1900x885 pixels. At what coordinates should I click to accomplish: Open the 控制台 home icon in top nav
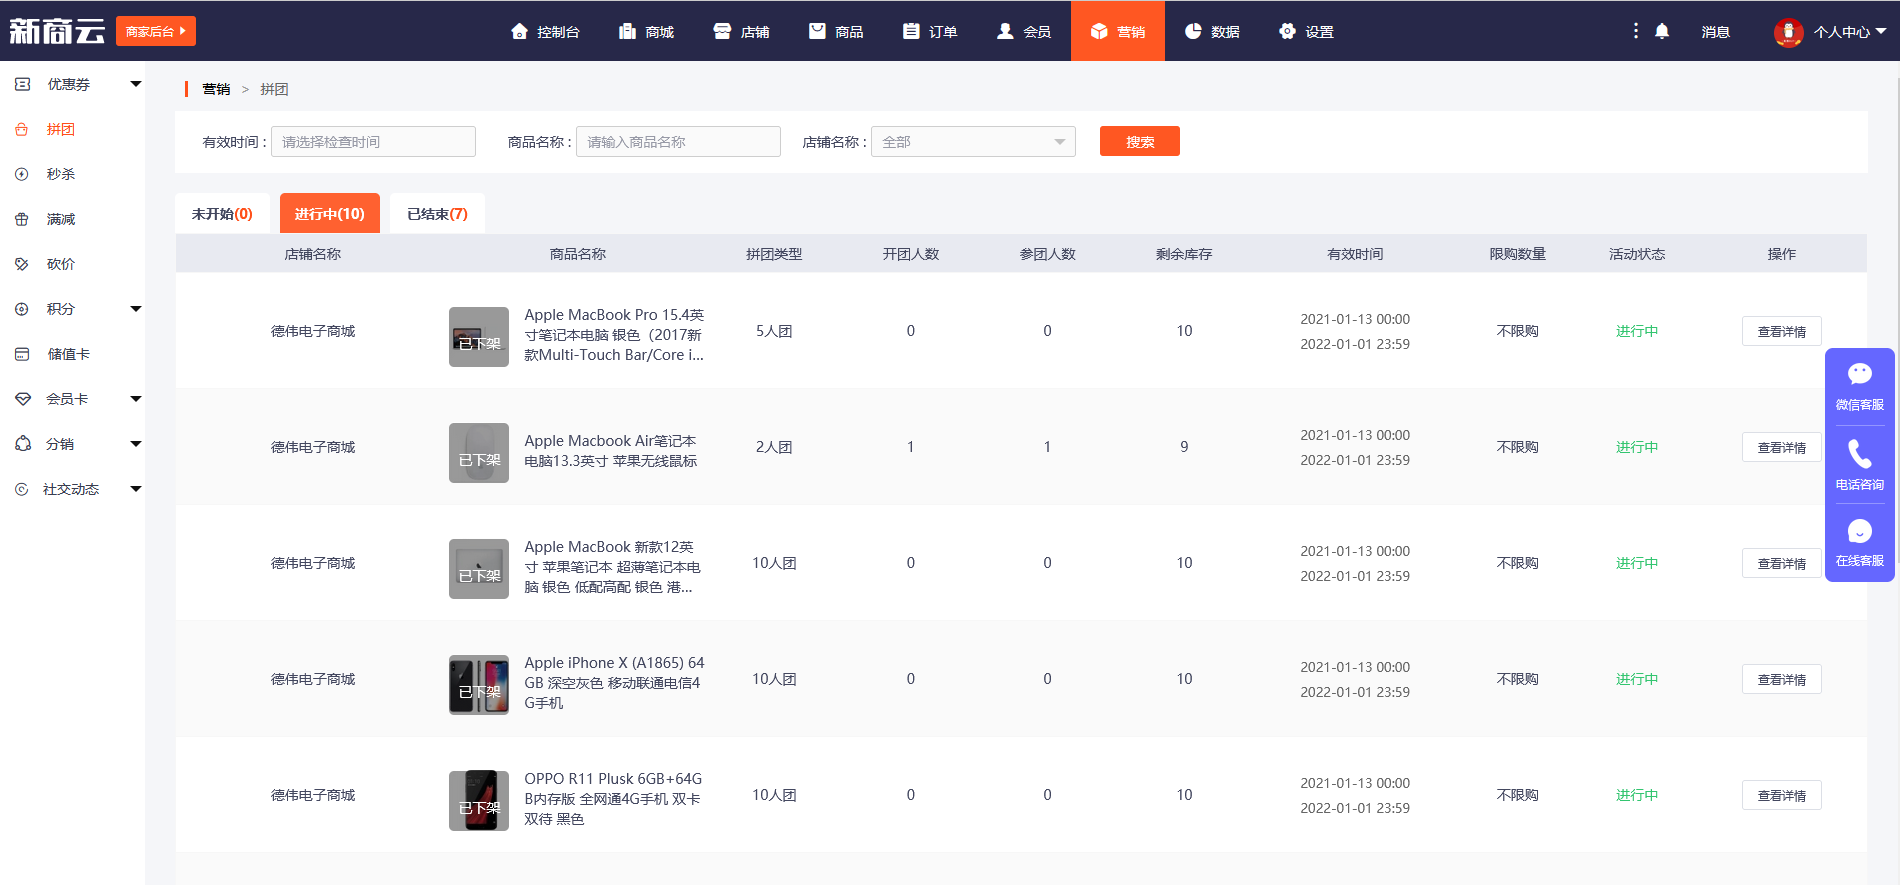[x=518, y=31]
